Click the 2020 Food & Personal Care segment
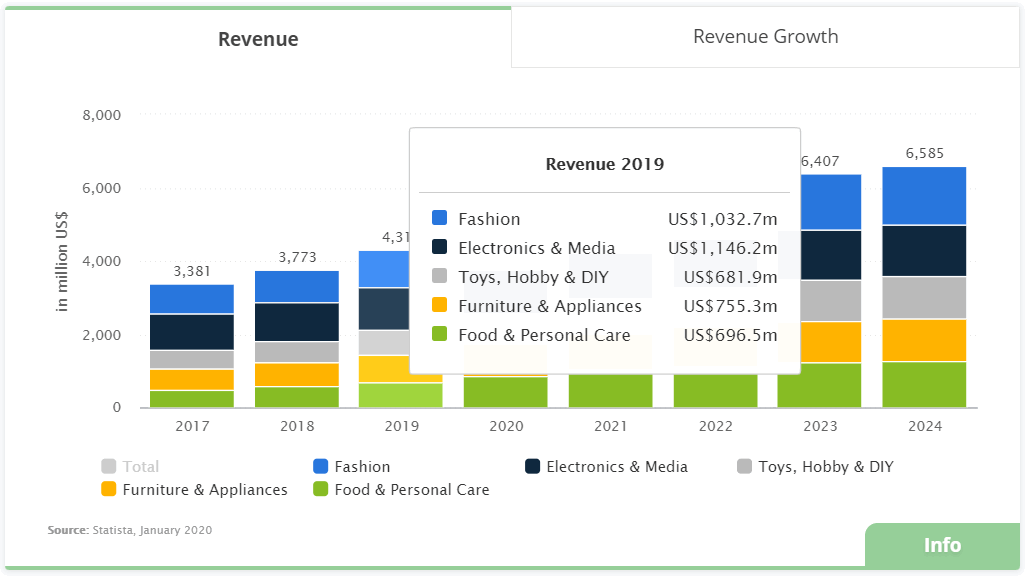The width and height of the screenshot is (1027, 577). coord(505,392)
